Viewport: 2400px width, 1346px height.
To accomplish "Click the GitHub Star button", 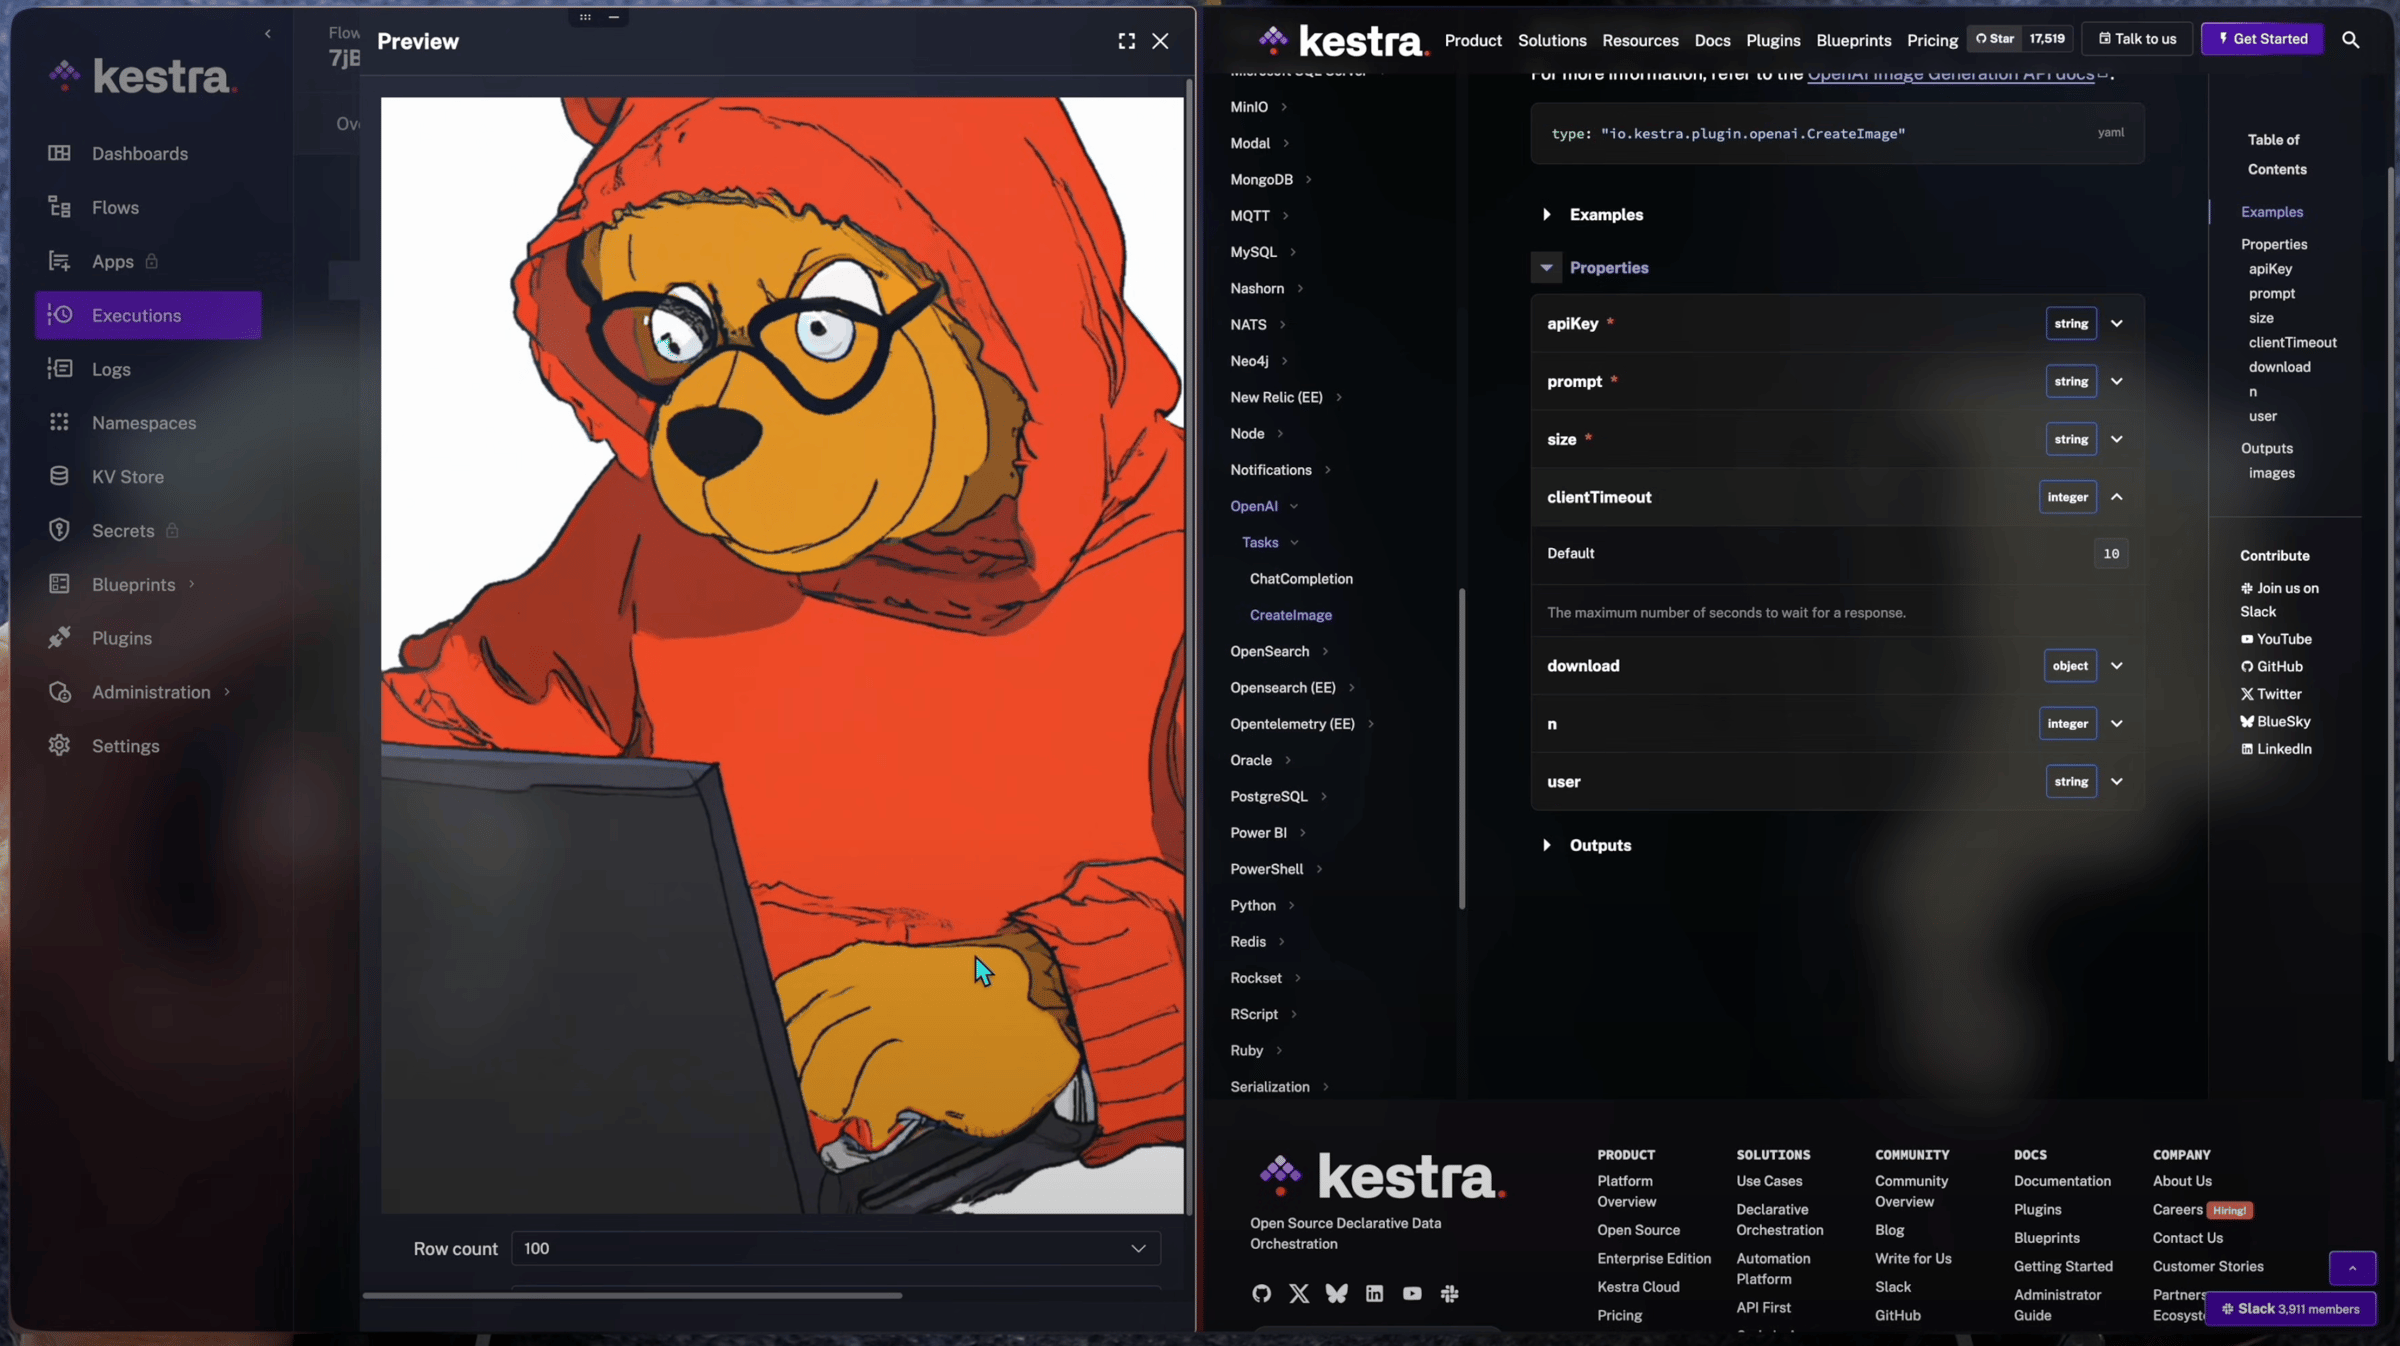I will pos(1995,39).
